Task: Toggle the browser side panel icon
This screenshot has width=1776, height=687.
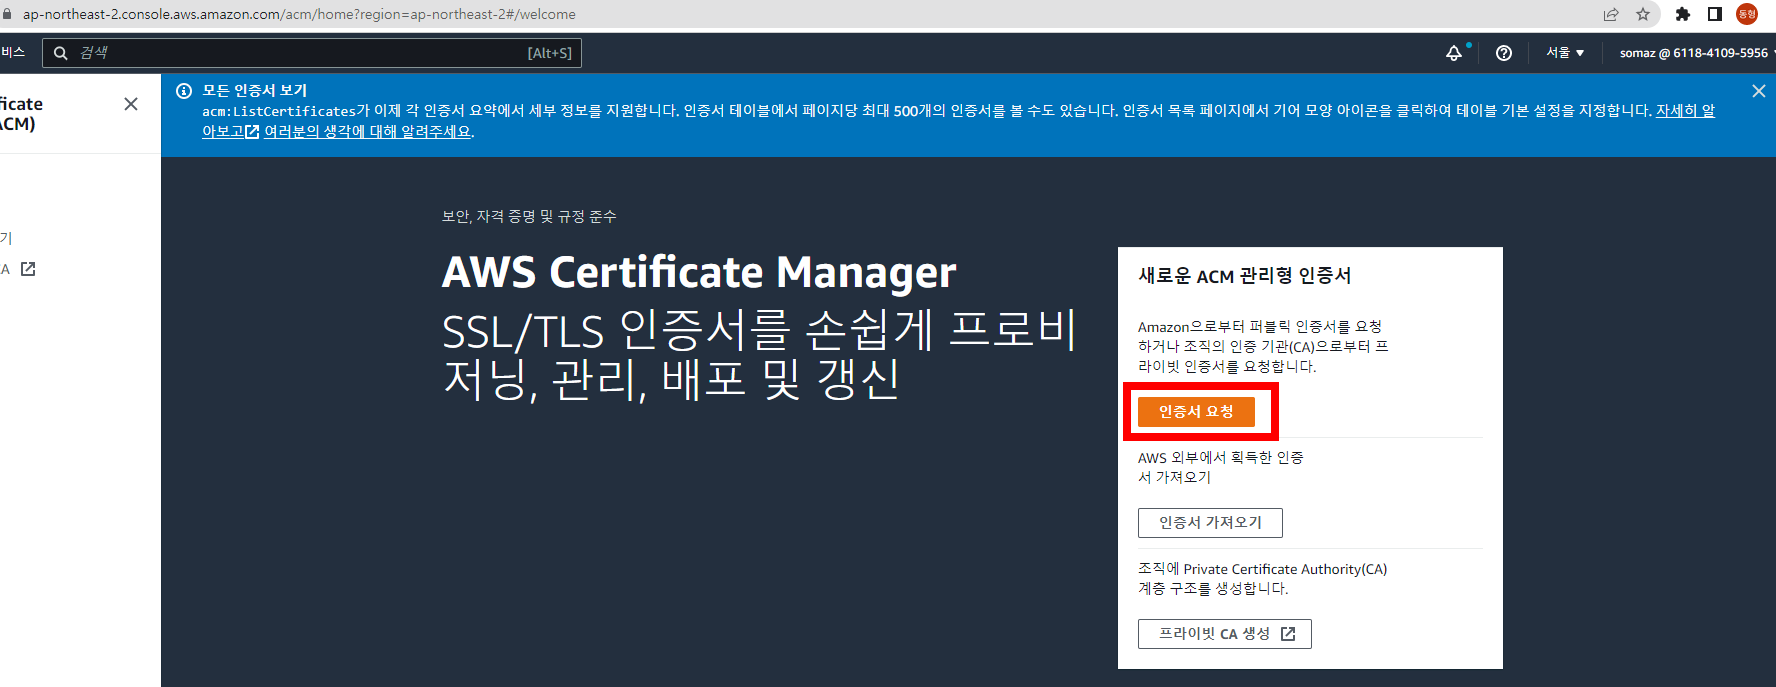Action: point(1715,14)
